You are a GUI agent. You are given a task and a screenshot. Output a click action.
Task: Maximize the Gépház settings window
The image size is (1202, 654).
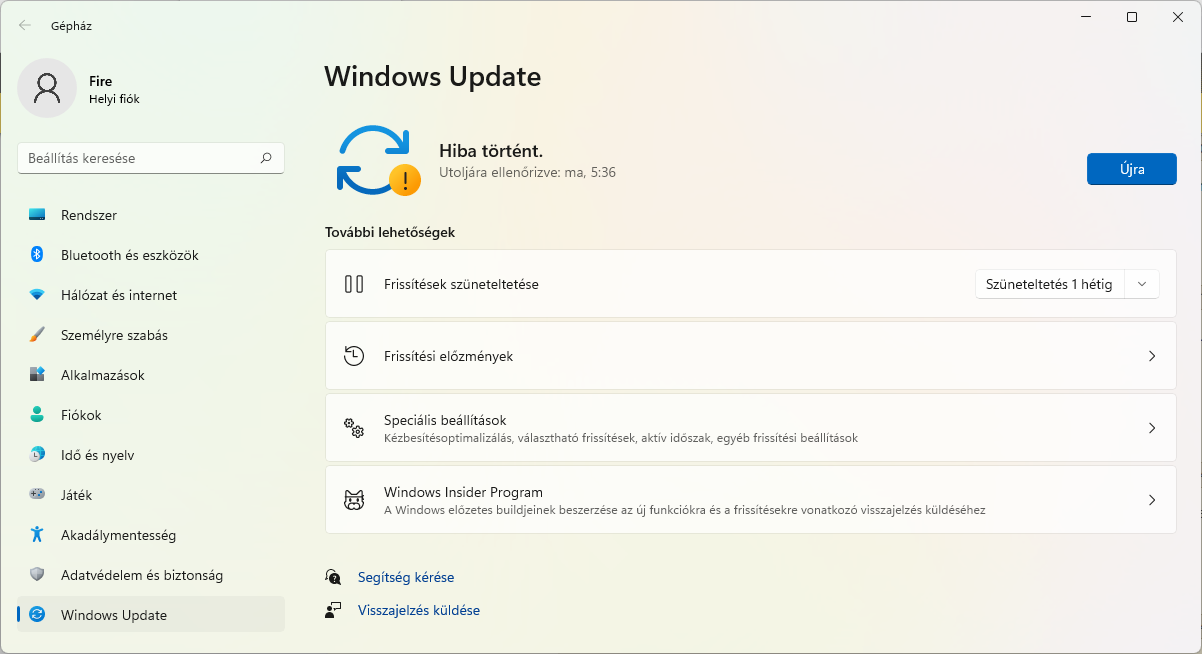pos(1132,17)
